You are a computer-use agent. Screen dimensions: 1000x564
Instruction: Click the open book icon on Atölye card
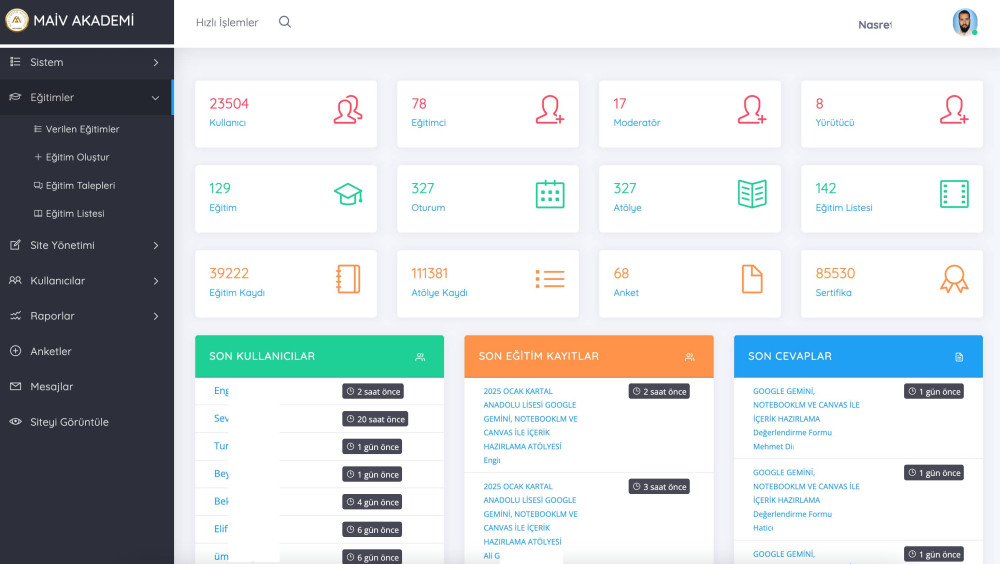click(752, 194)
